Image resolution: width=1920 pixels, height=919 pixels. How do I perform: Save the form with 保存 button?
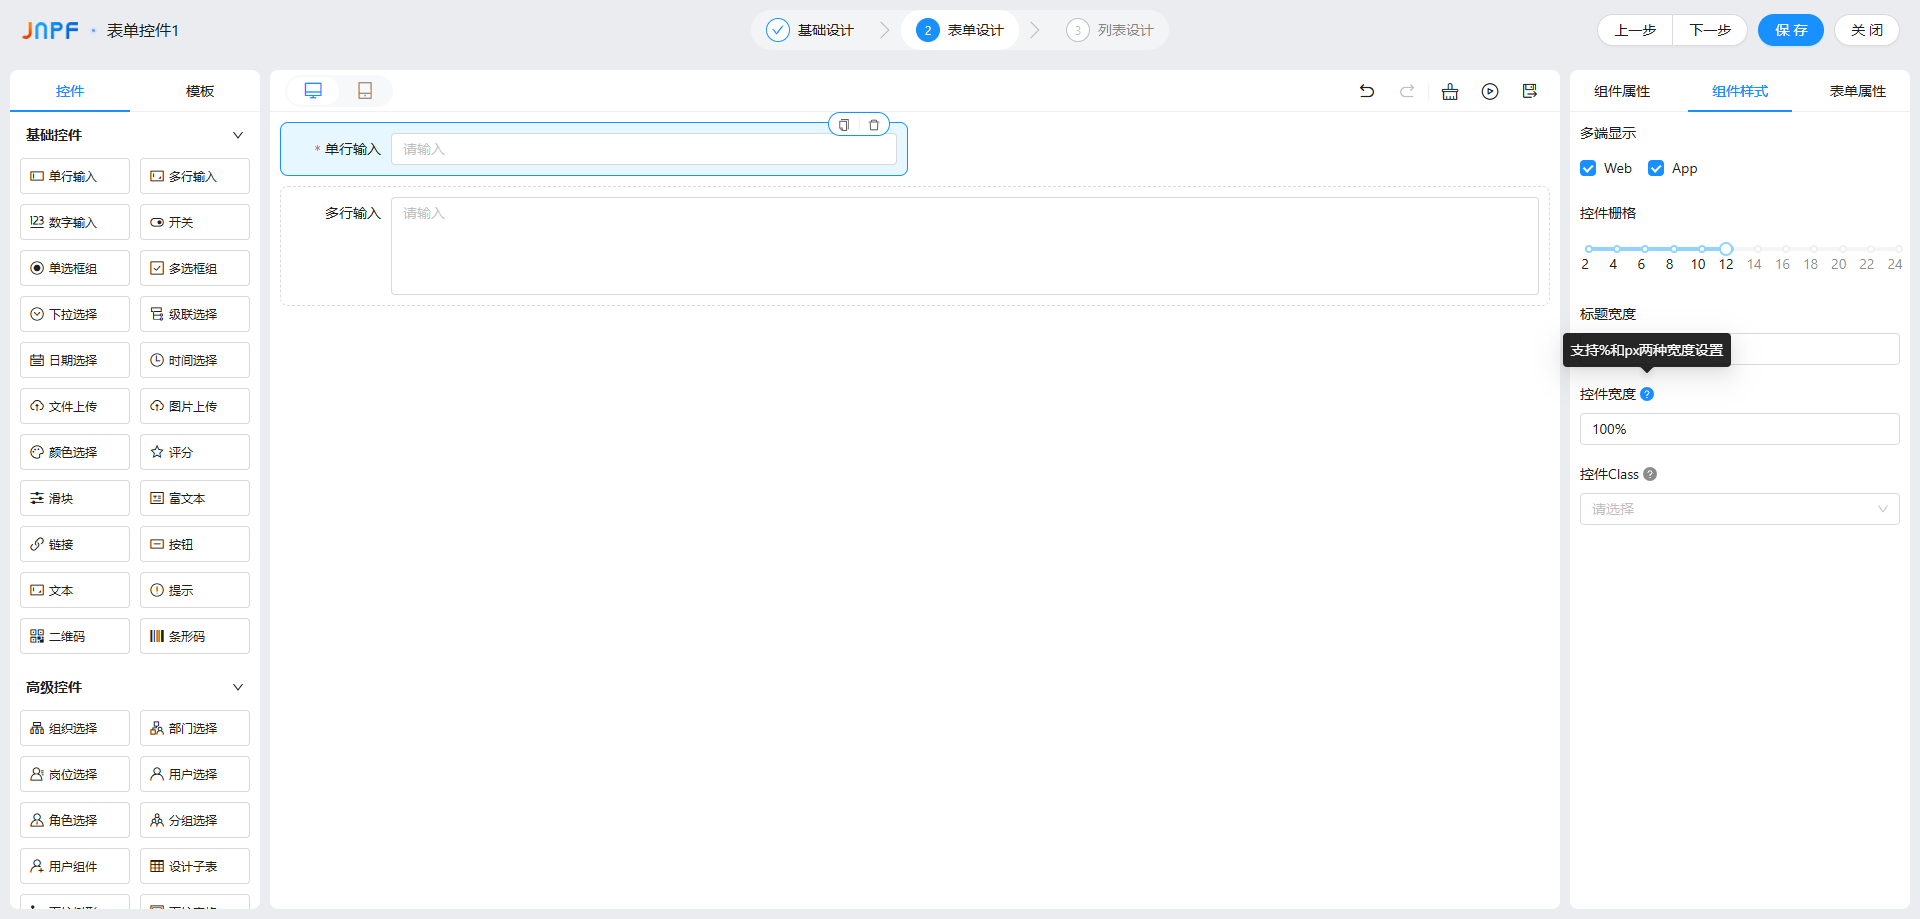pos(1791,30)
